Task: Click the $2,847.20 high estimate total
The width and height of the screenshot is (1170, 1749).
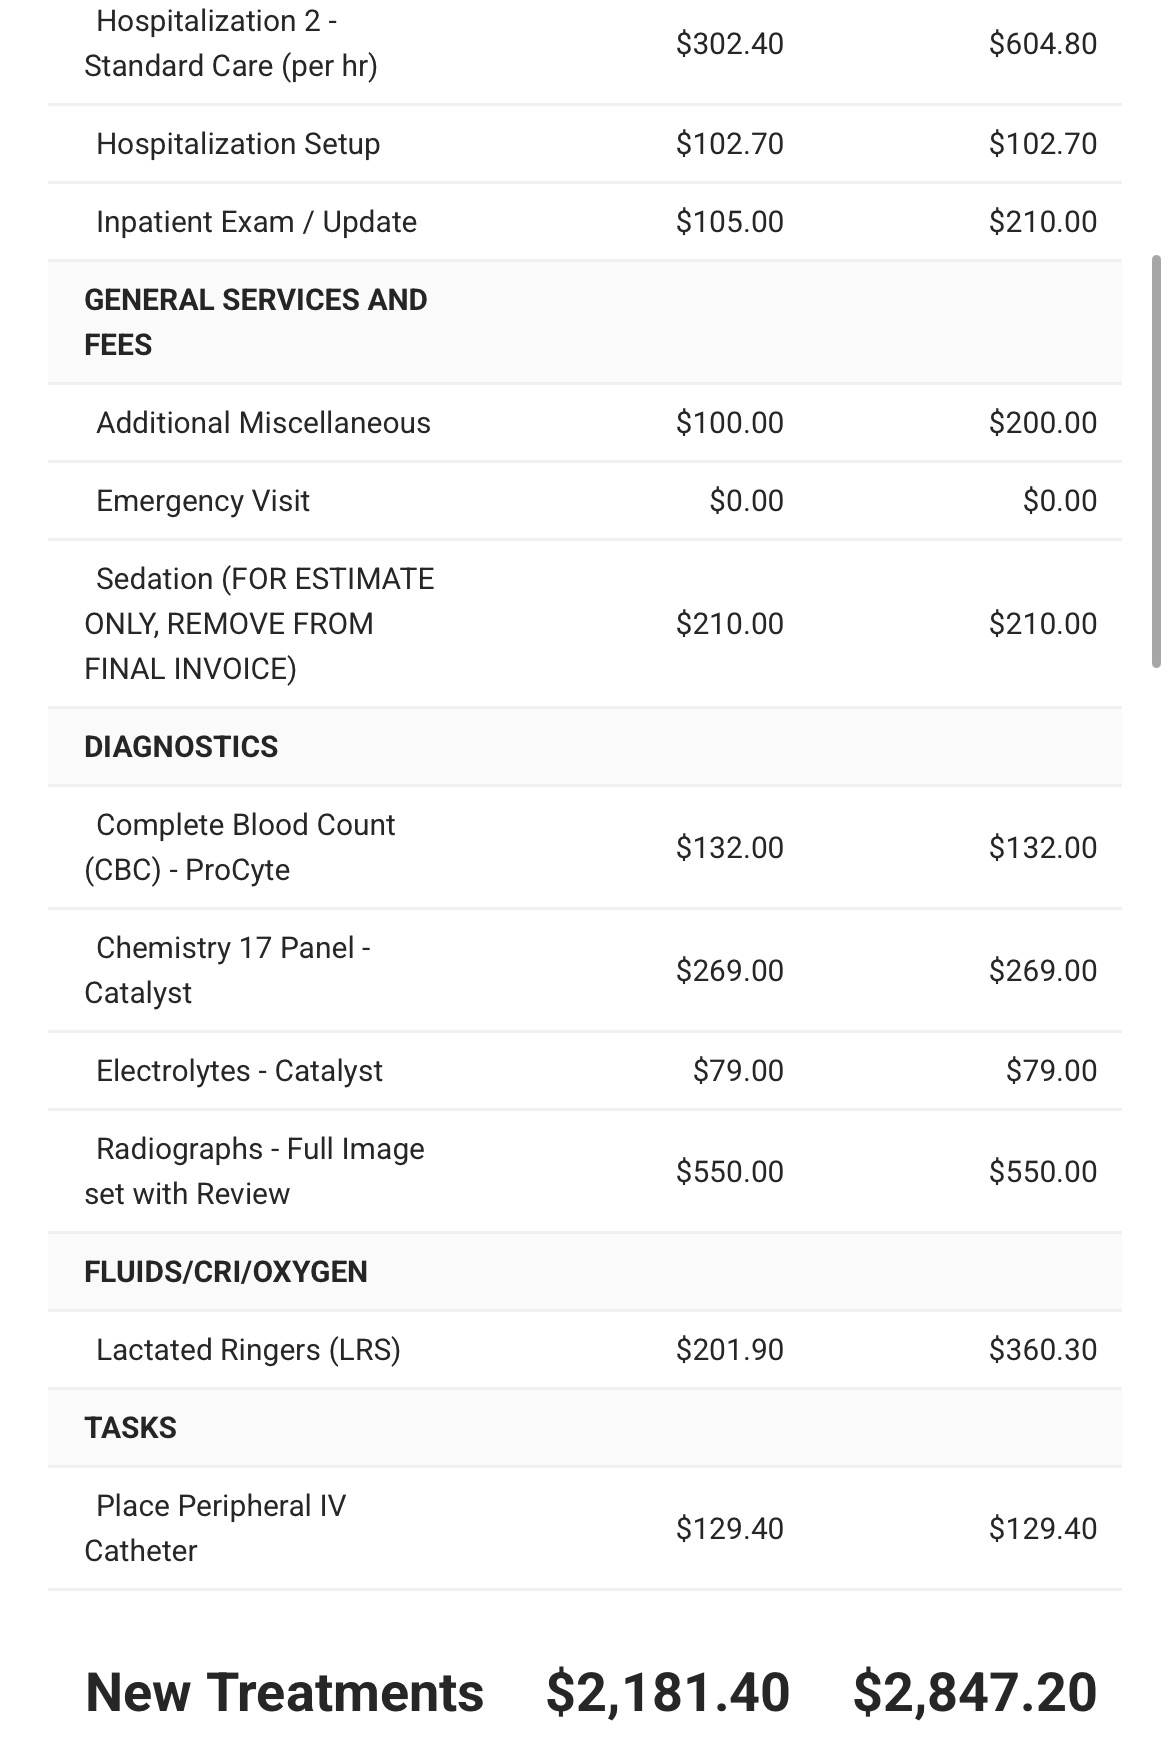Action: [x=975, y=1693]
